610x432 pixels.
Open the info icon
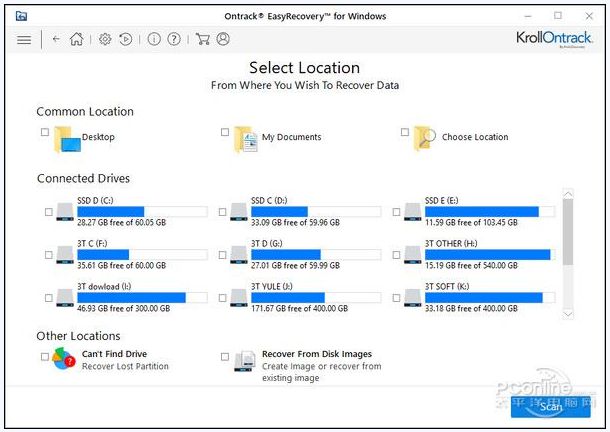pyautogui.click(x=154, y=39)
